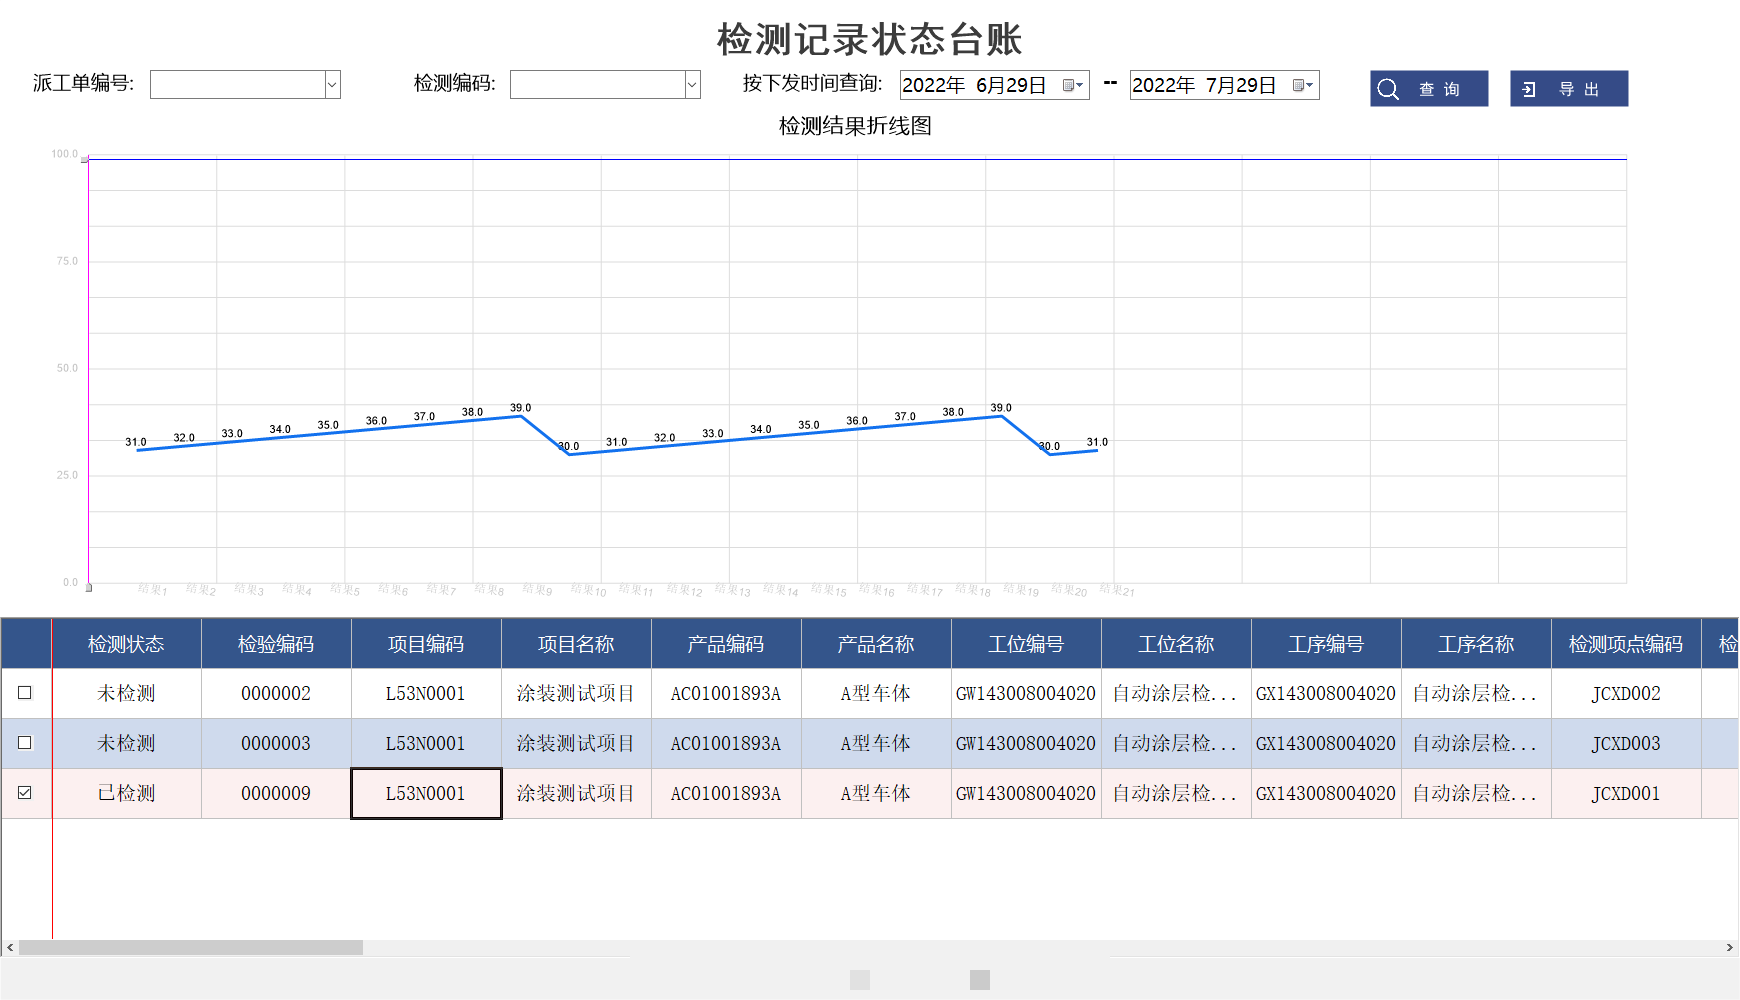Viewport: 1740px width, 1000px height.
Task: Select 未检测 status cell in row 0000003
Action: 126,743
